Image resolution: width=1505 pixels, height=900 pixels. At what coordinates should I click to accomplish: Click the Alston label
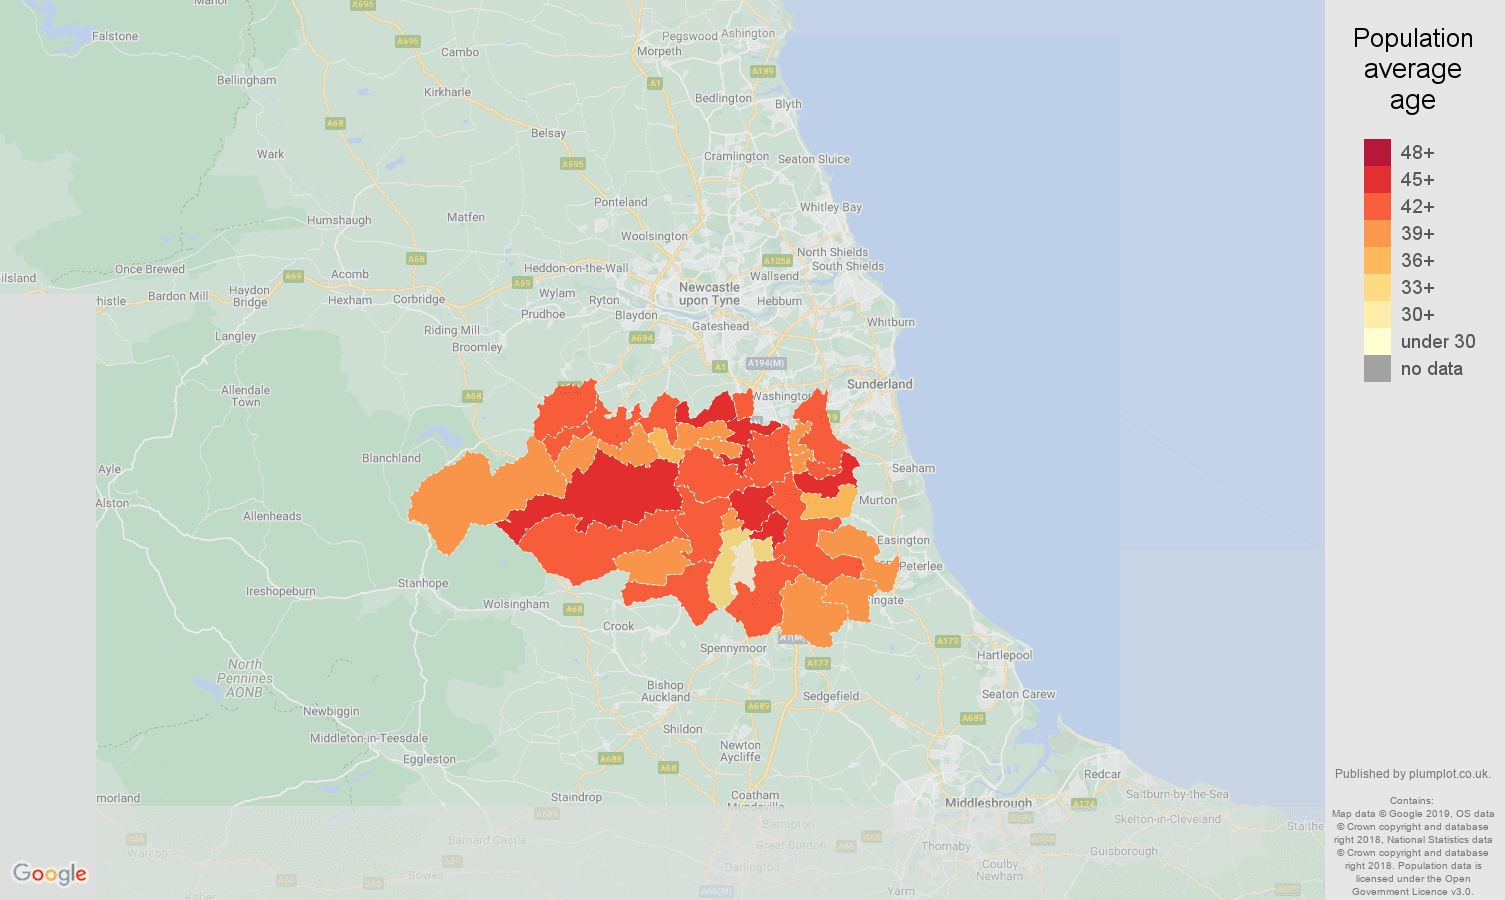[113, 503]
